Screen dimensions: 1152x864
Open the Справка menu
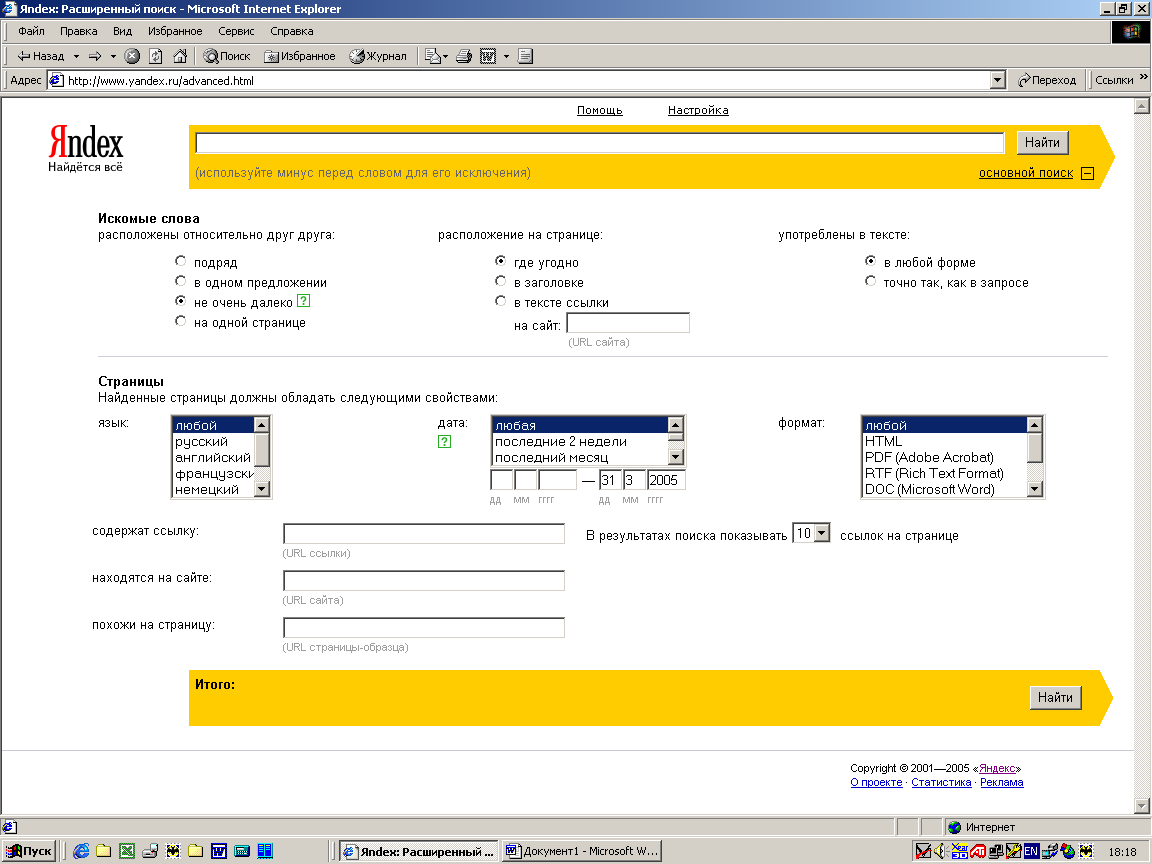click(x=292, y=31)
